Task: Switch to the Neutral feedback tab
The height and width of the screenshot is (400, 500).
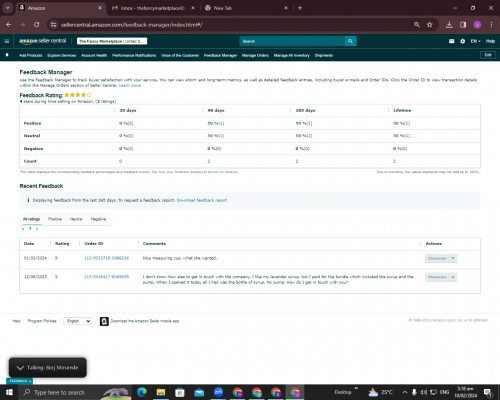Action: click(x=76, y=219)
